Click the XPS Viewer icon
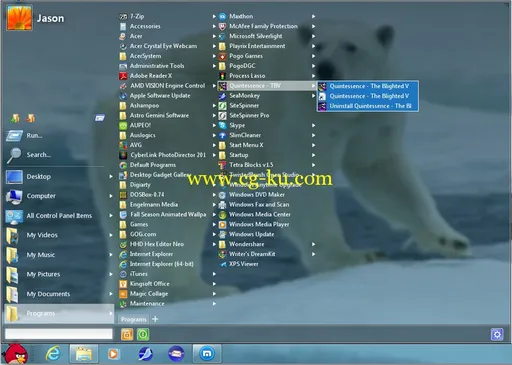Viewport: 512px width, 365px height. pyautogui.click(x=222, y=264)
